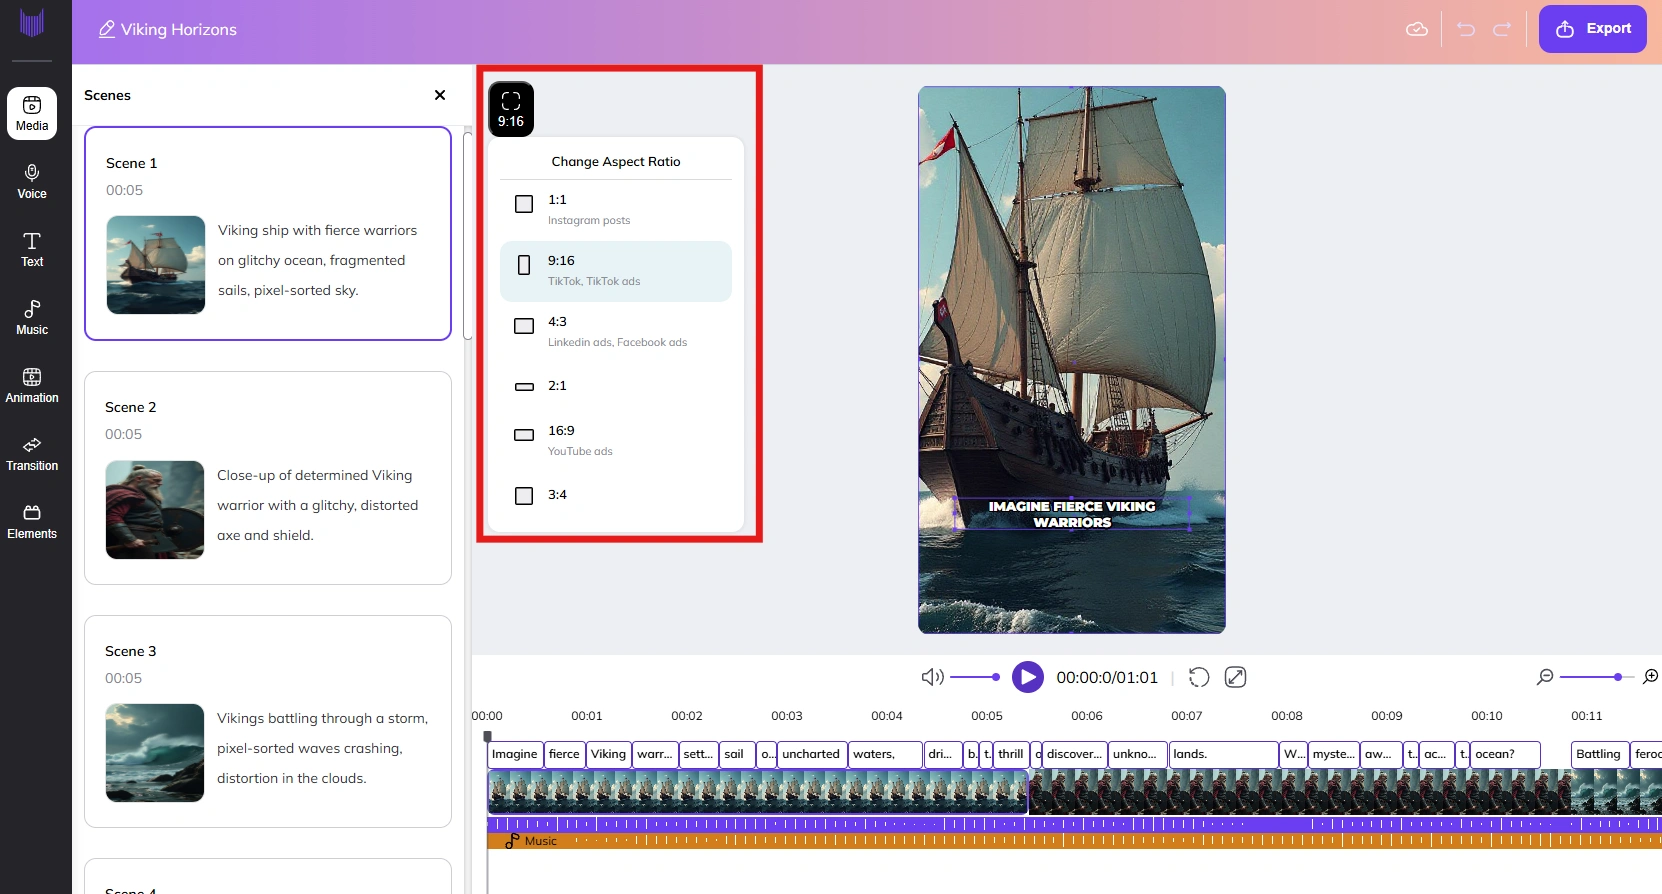Select the first scene clip on the timeline
Screen dimensions: 1662x894
(758, 791)
